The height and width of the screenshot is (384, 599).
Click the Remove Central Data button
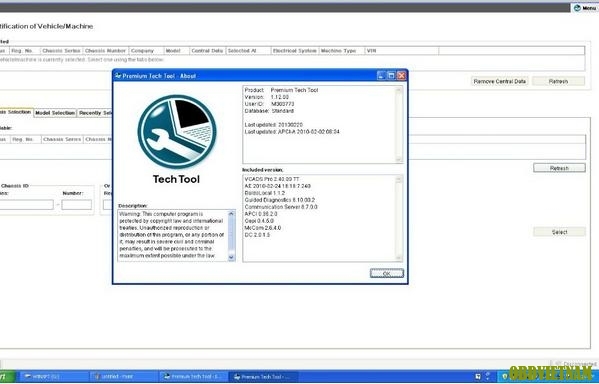(x=499, y=81)
